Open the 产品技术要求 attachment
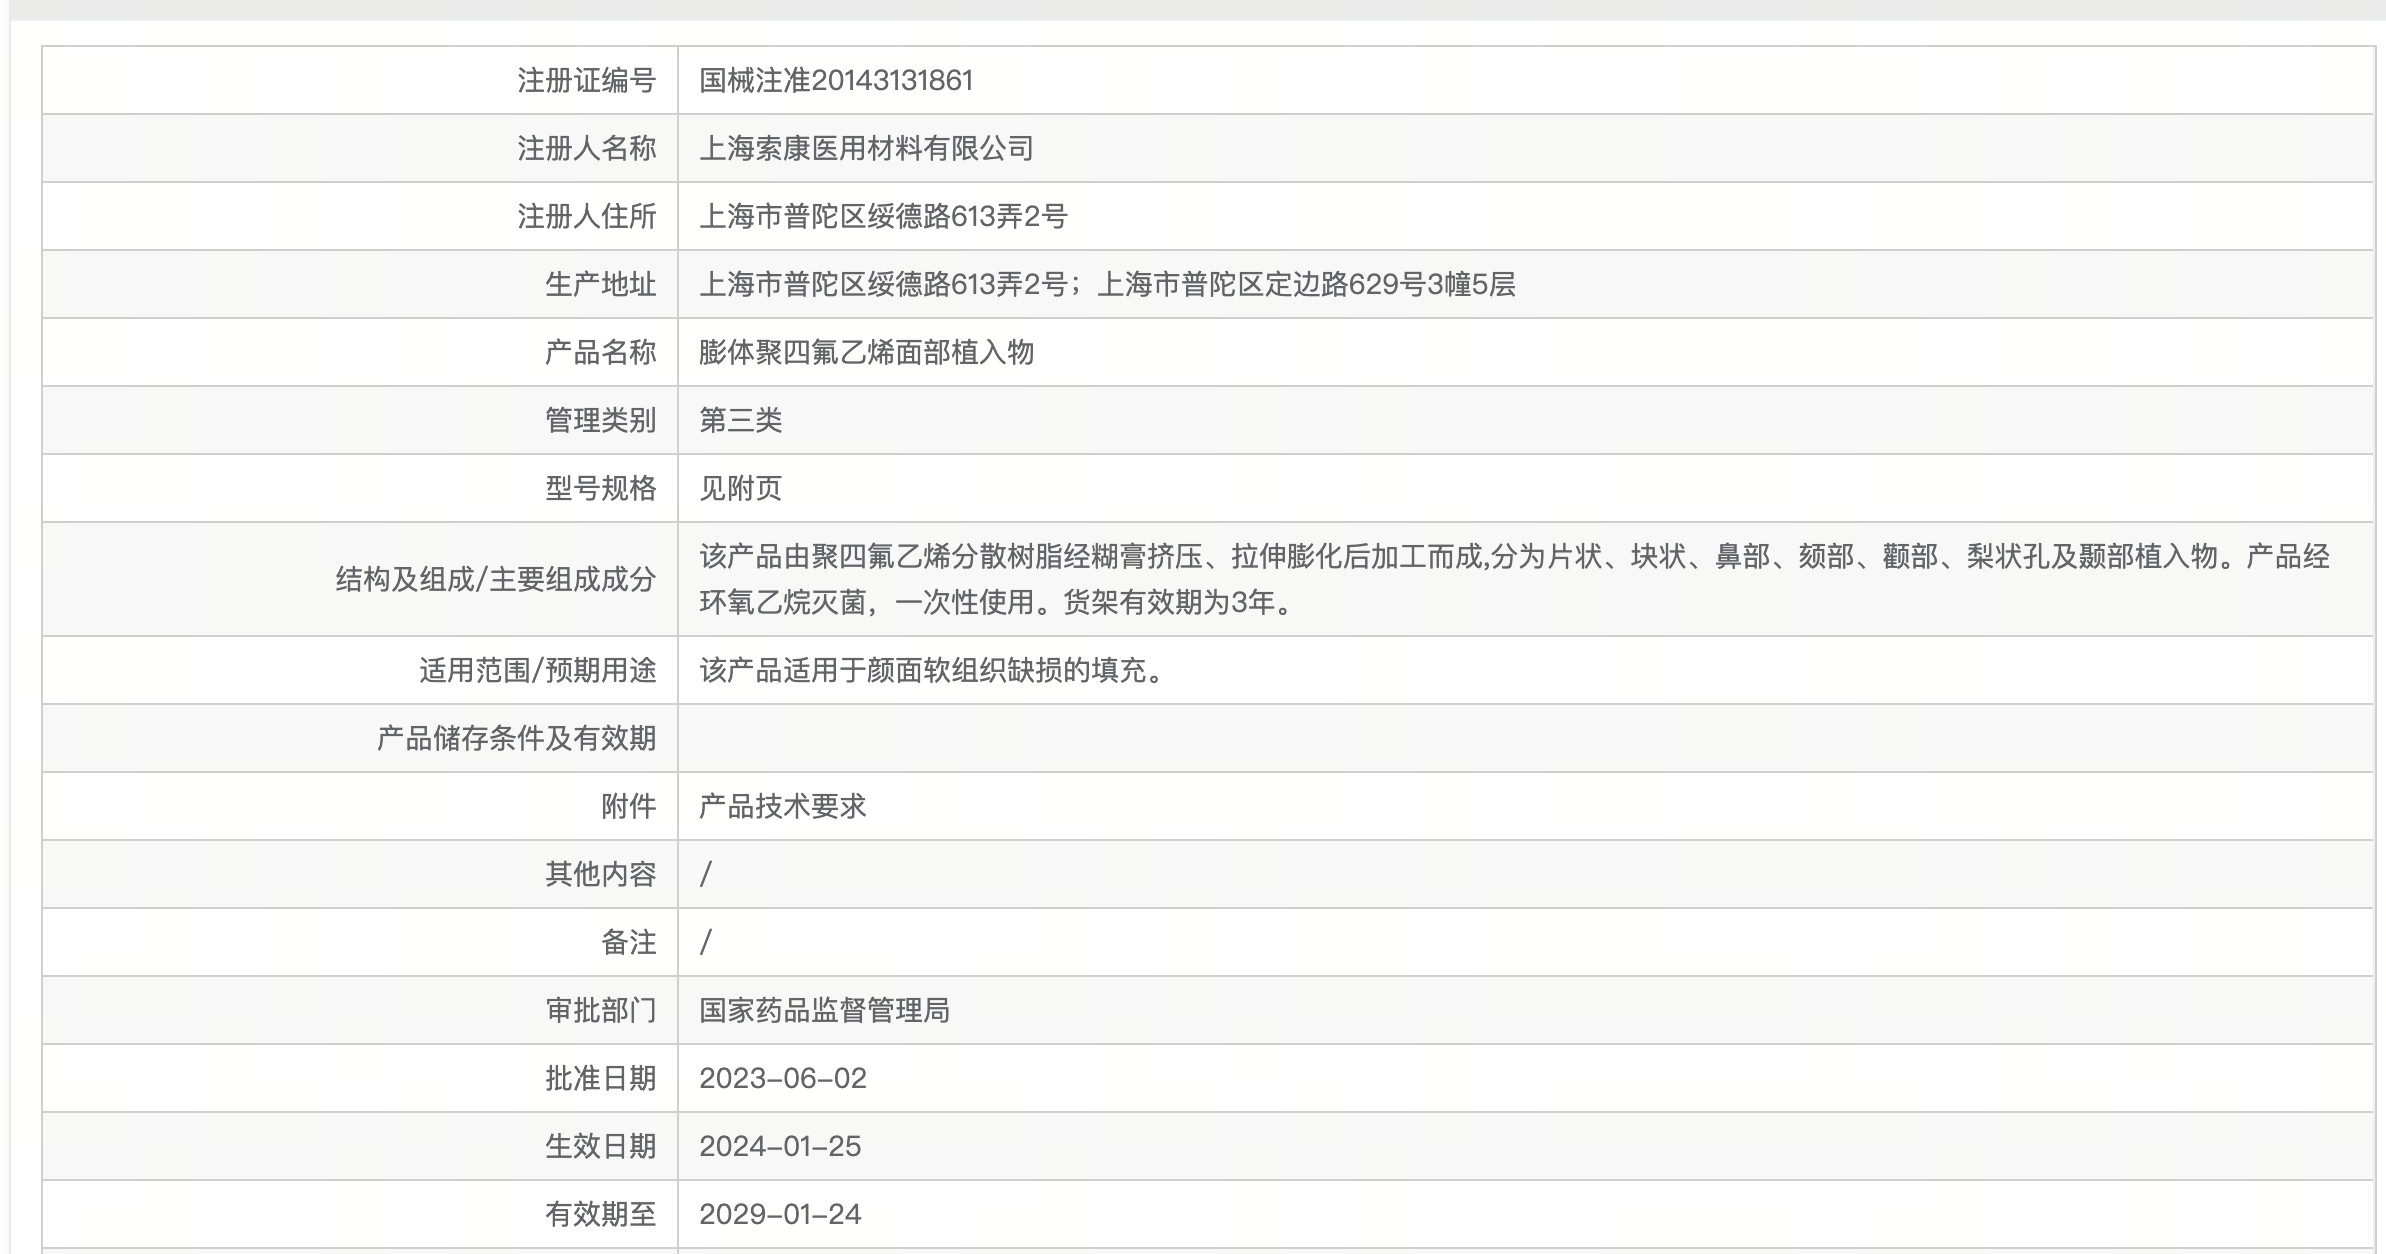Viewport: 2386px width, 1254px height. [782, 806]
